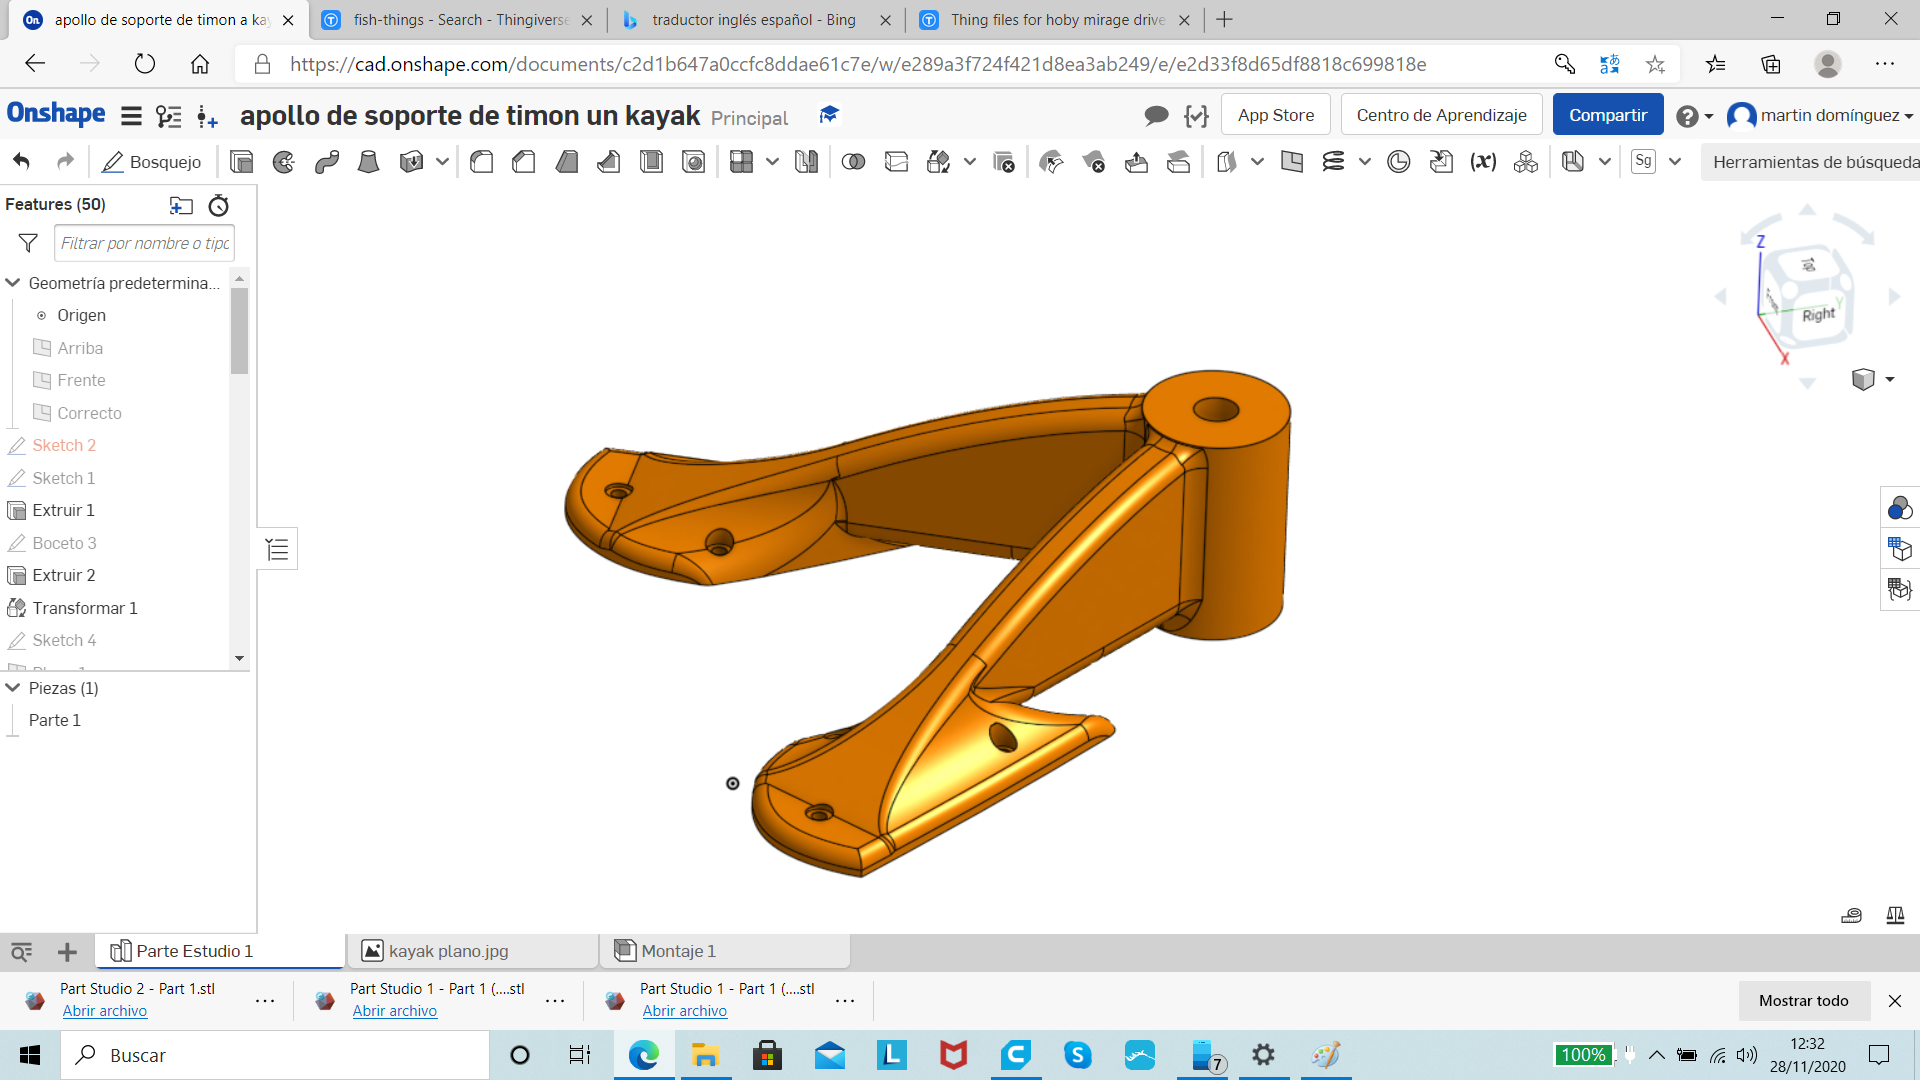Open the user account menu martin domínguez
1920x1080 pixels.
(x=1820, y=116)
